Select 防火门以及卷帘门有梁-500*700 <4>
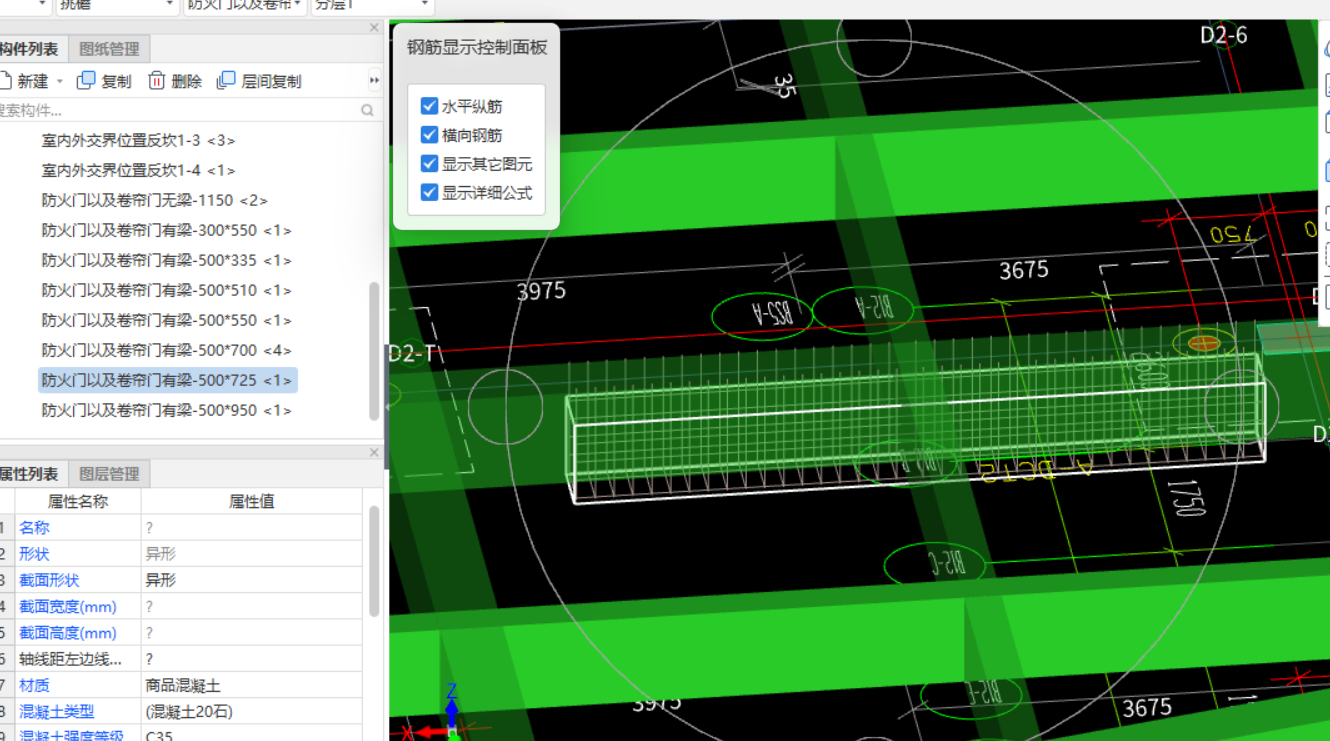Image resolution: width=1330 pixels, height=741 pixels. pyautogui.click(x=167, y=351)
